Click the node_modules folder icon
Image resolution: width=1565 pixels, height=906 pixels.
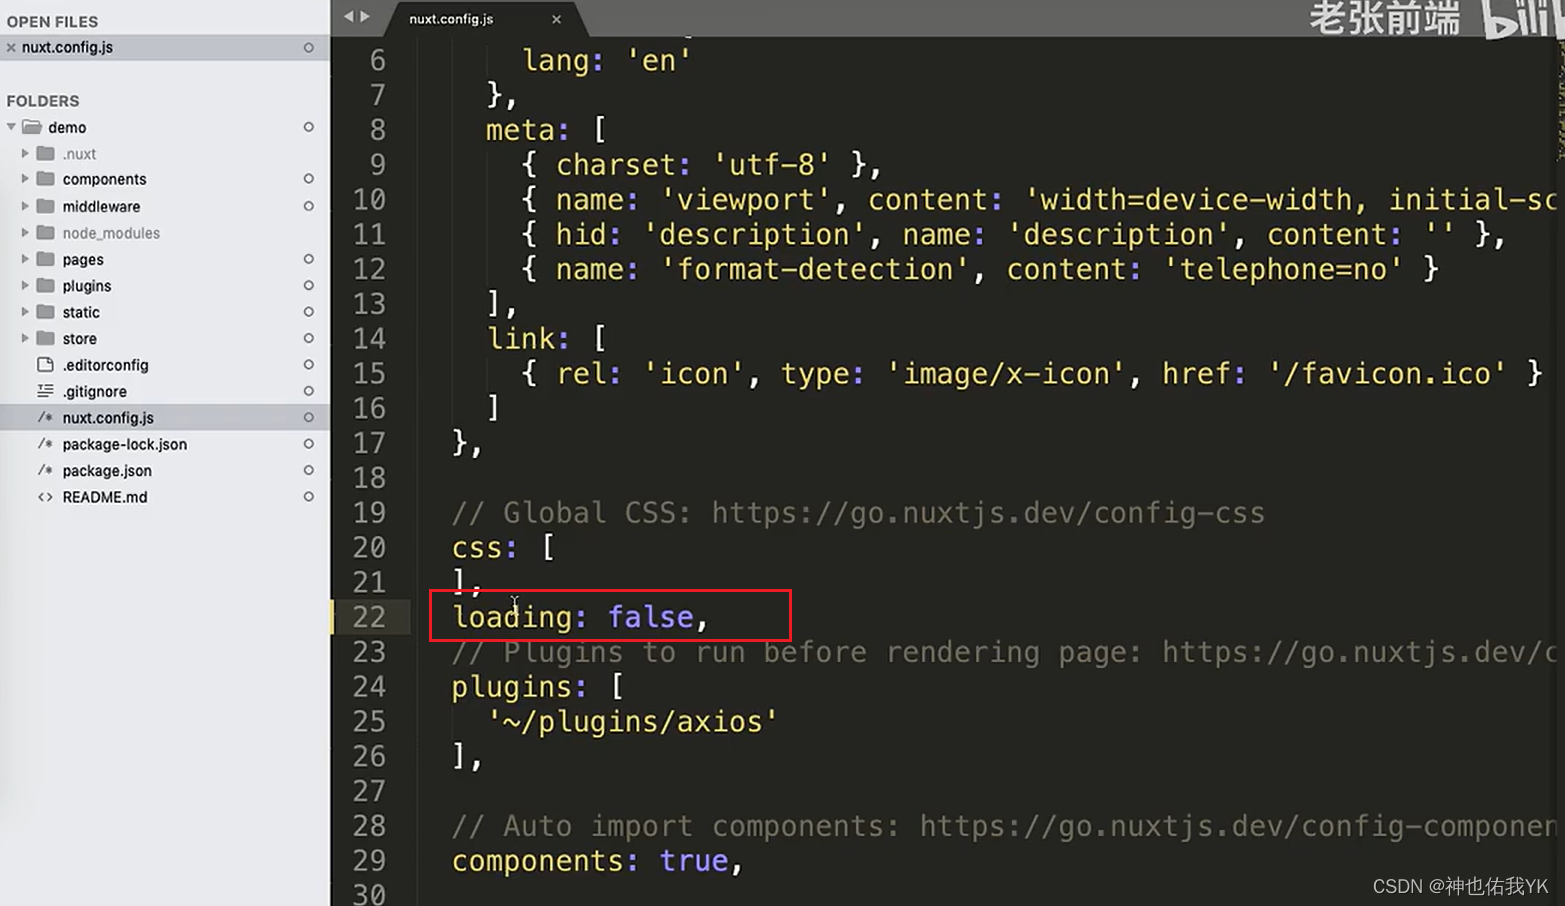[x=45, y=232]
